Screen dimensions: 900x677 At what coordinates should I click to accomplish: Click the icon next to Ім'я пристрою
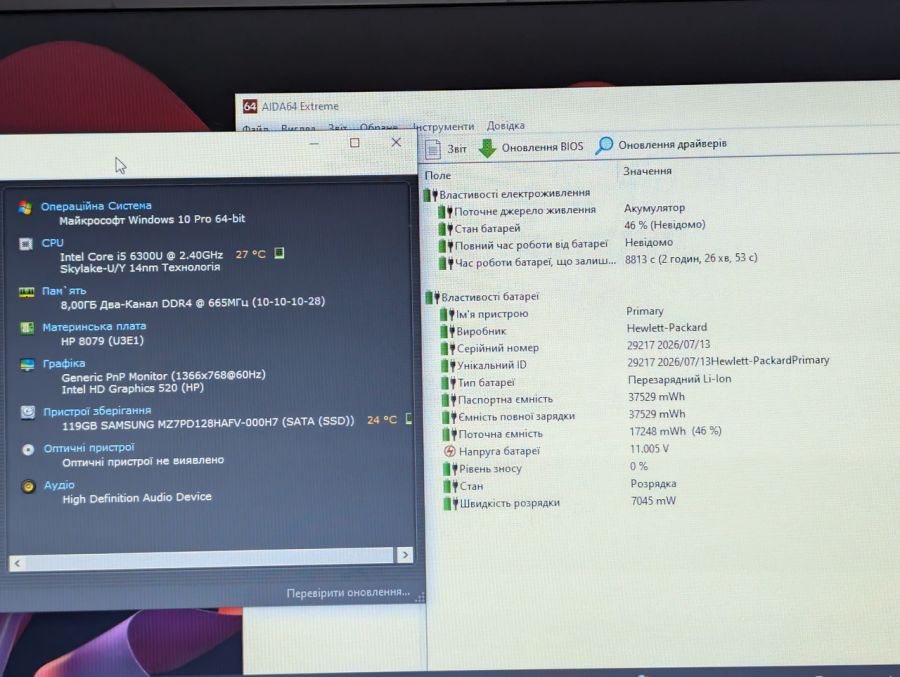coord(448,314)
